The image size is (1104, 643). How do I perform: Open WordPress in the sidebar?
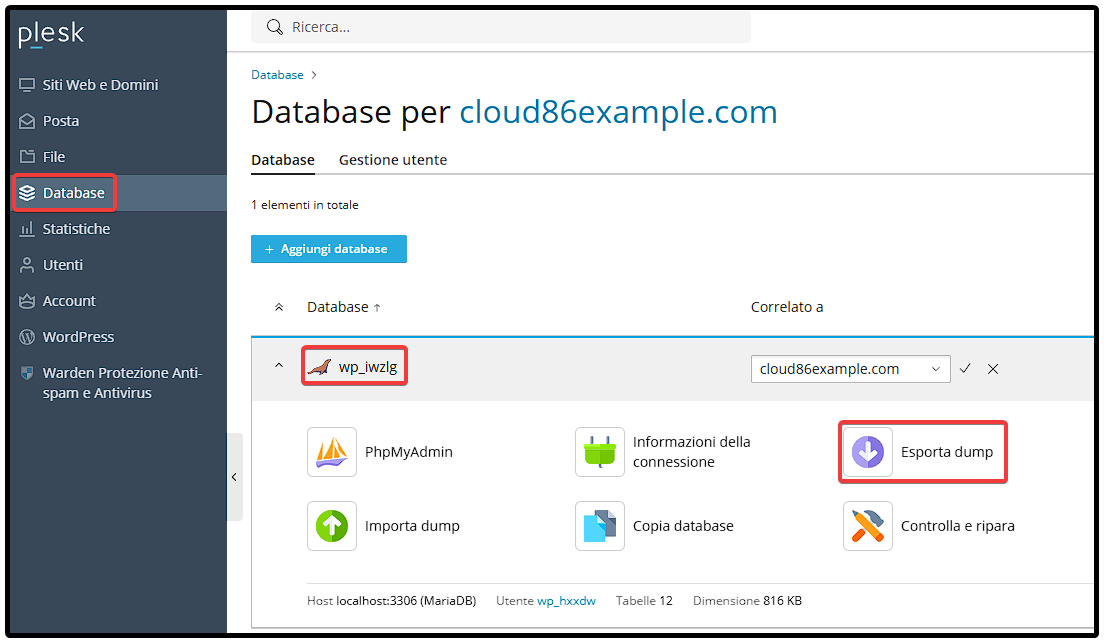pyautogui.click(x=78, y=336)
